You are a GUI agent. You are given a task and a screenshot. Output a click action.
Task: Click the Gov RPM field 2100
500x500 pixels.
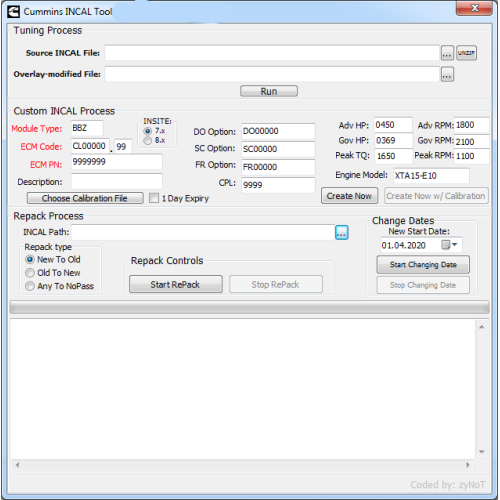click(x=472, y=142)
